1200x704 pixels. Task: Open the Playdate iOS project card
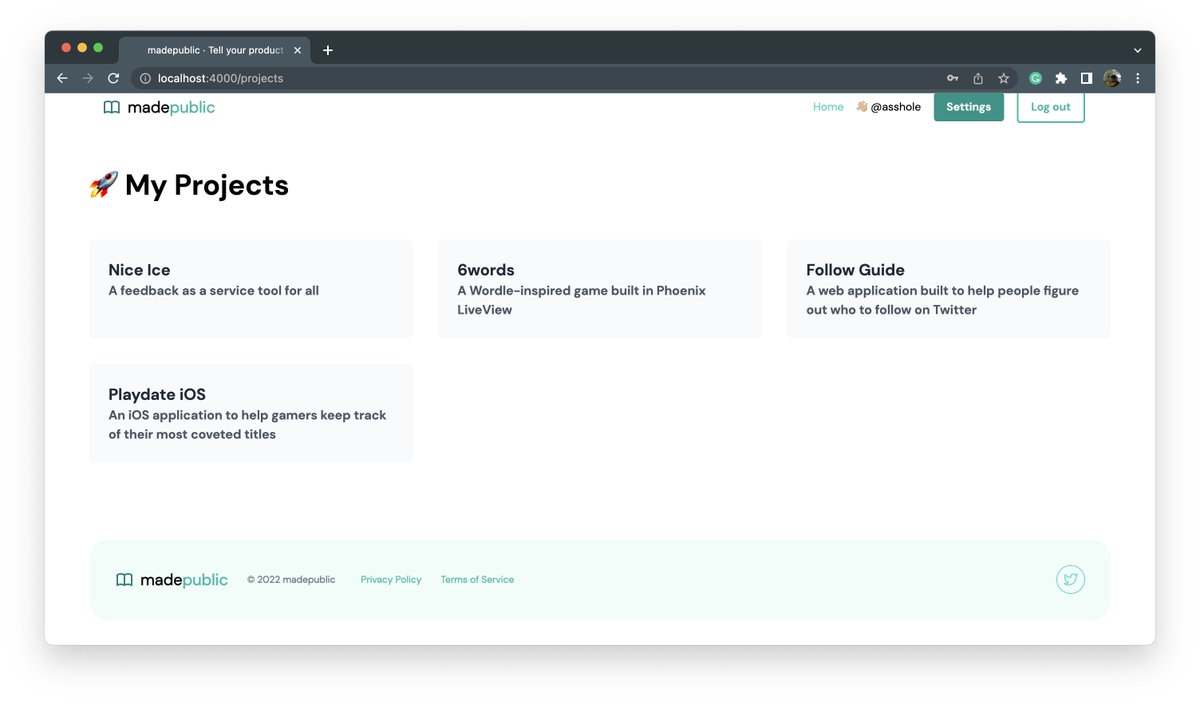coord(251,413)
